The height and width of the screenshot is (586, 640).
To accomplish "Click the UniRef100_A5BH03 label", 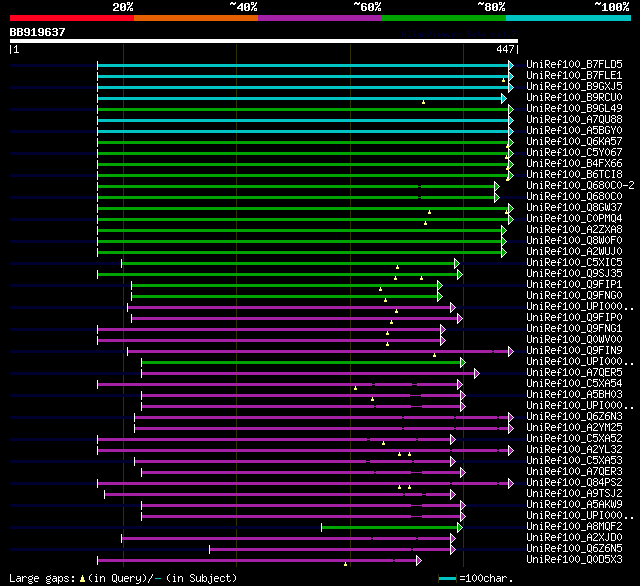I will point(574,395).
